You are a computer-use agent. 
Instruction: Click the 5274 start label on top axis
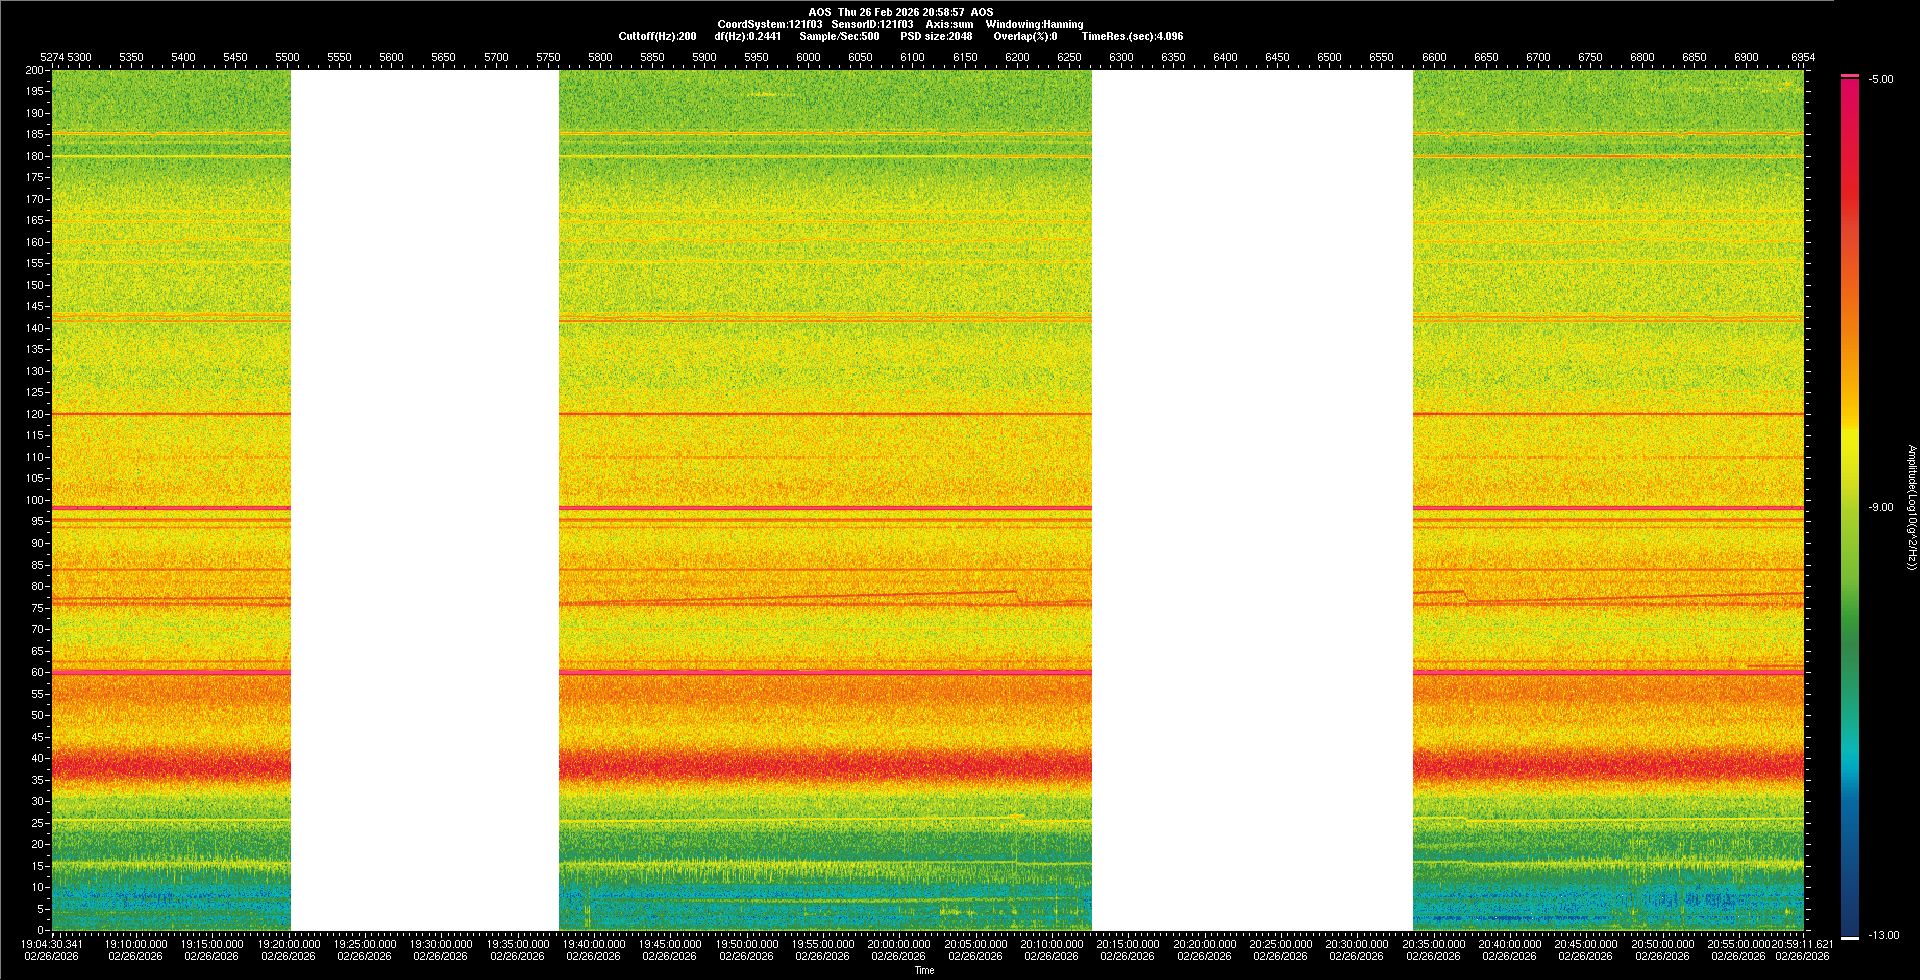pyautogui.click(x=51, y=57)
